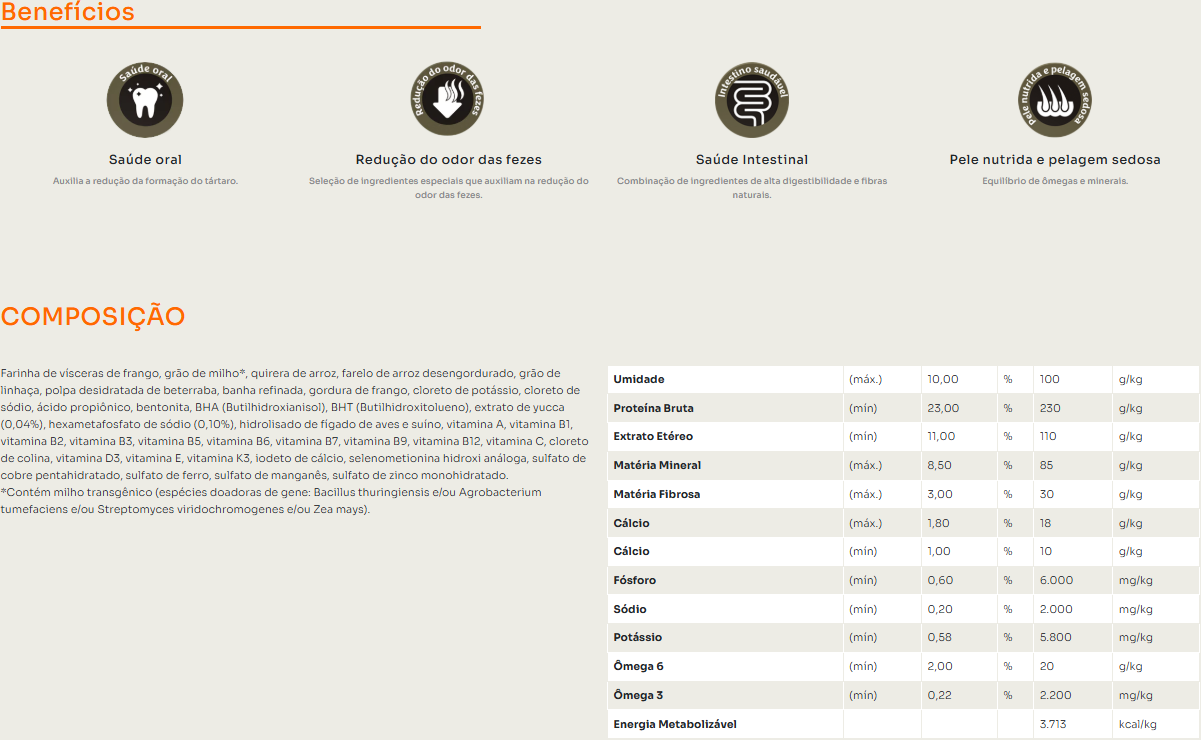Select the Intestino saudável badge icon
This screenshot has height=740, width=1201.
pyautogui.click(x=751, y=101)
